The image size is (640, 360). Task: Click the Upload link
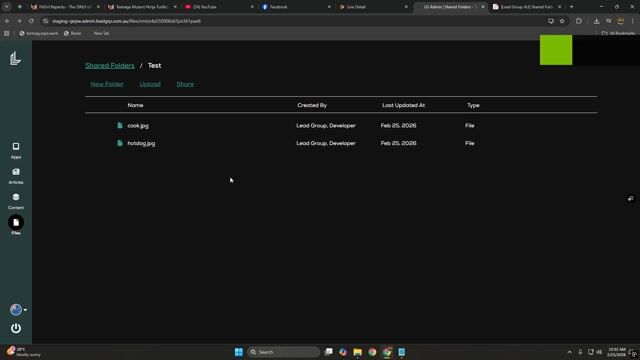click(150, 84)
